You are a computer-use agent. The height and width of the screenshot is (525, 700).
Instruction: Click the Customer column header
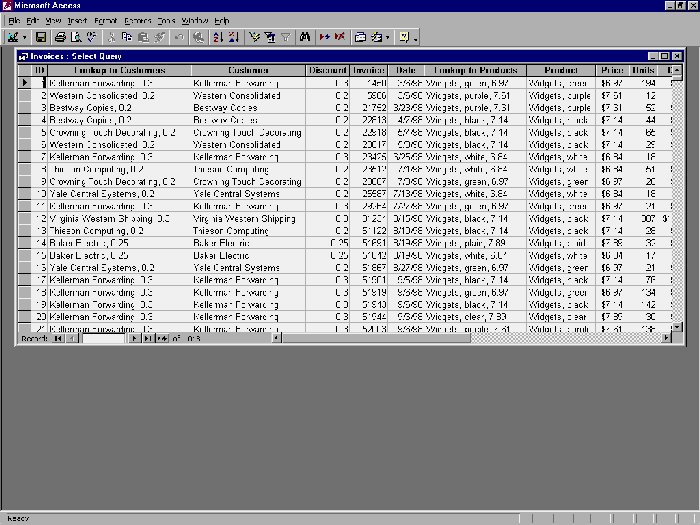[x=248, y=70]
